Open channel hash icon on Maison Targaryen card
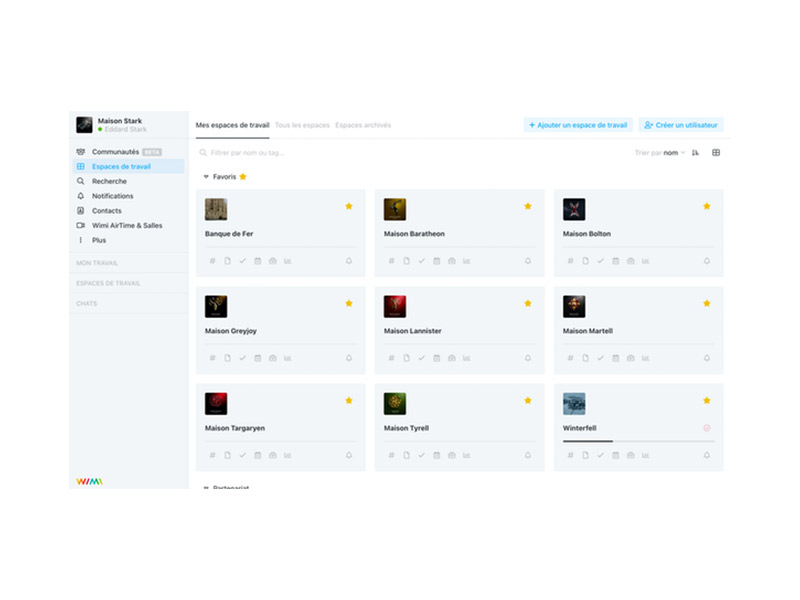 [212, 455]
